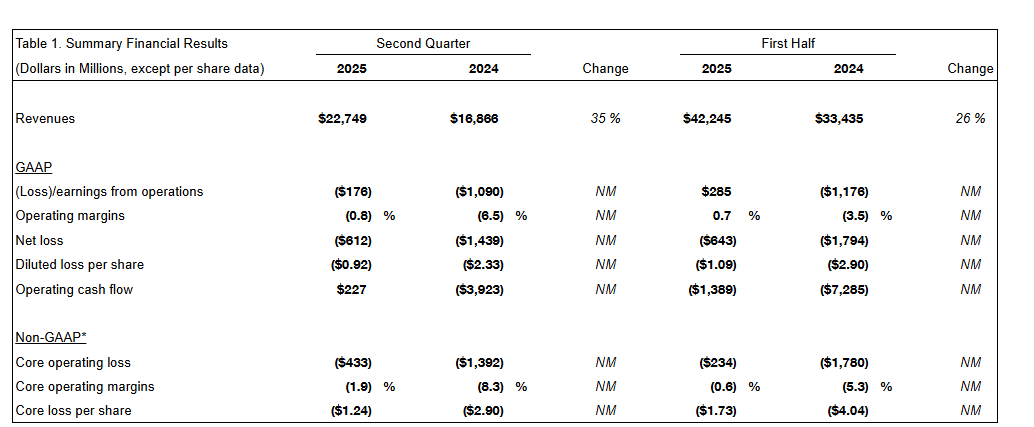Image resolution: width=1034 pixels, height=427 pixels.
Task: Click the Revenues row label
Action: [x=45, y=118]
